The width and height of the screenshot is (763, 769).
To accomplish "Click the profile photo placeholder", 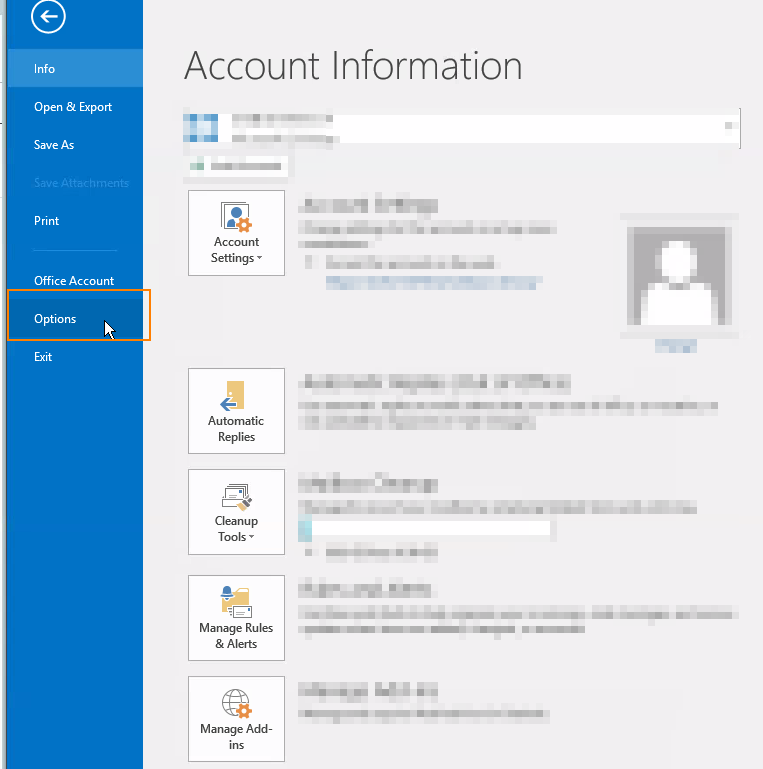I will 679,276.
